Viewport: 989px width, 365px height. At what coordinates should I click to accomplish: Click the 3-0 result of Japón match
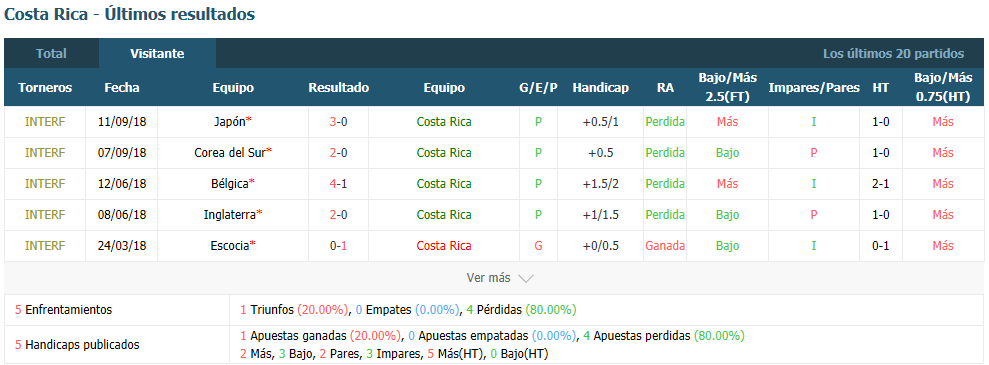(338, 122)
